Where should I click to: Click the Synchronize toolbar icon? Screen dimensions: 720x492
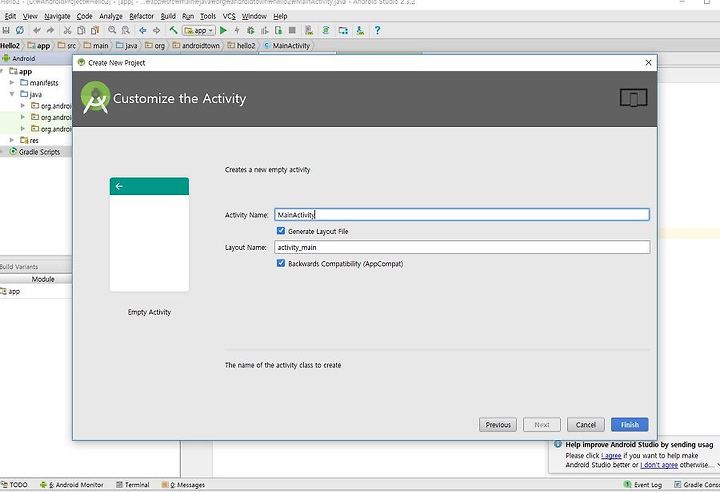pyautogui.click(x=20, y=30)
